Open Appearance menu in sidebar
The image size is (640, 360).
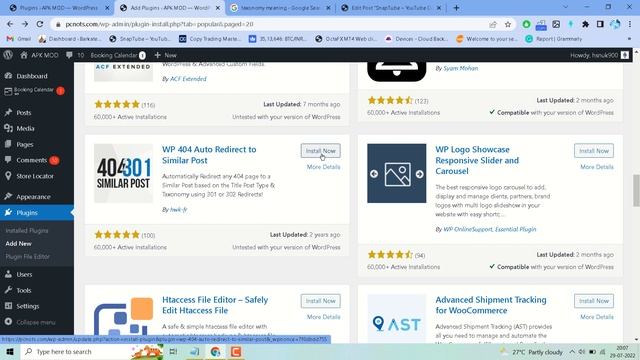click(33, 197)
